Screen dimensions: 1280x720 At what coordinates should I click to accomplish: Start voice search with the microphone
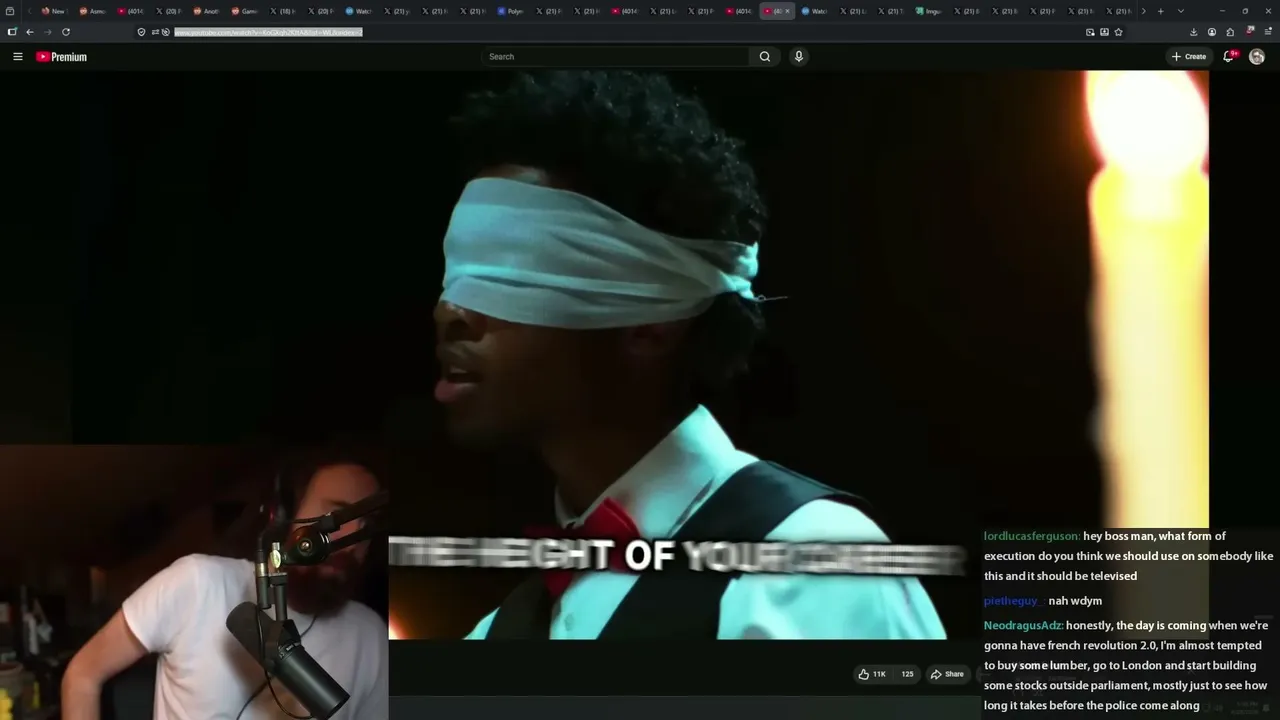click(798, 57)
